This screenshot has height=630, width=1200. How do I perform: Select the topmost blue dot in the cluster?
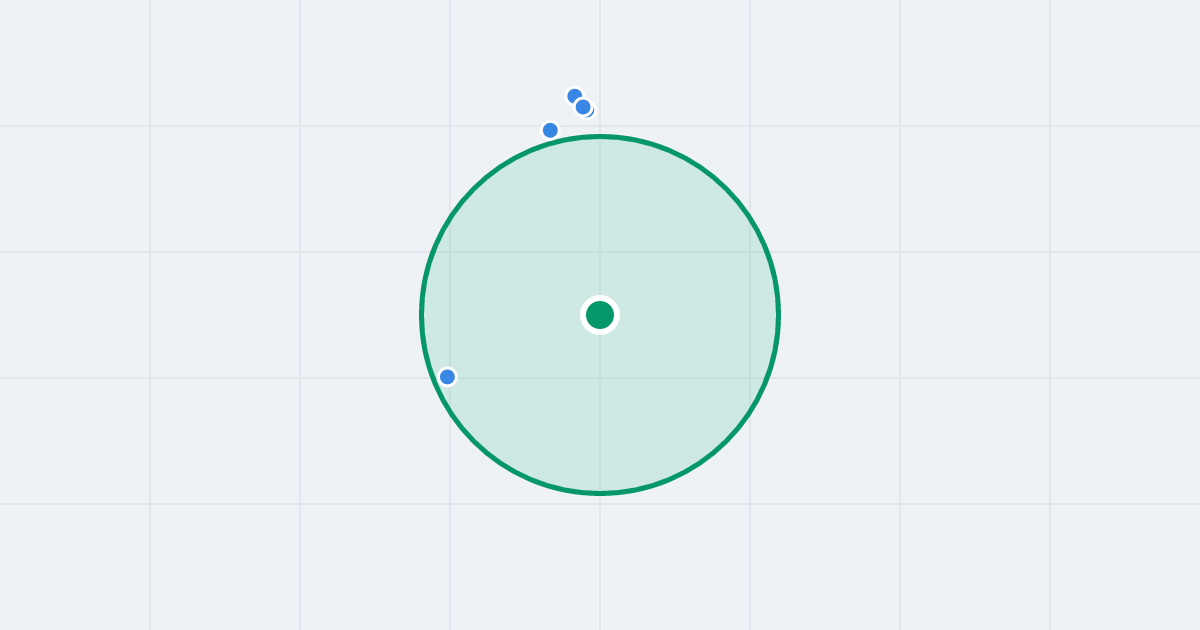pos(575,96)
